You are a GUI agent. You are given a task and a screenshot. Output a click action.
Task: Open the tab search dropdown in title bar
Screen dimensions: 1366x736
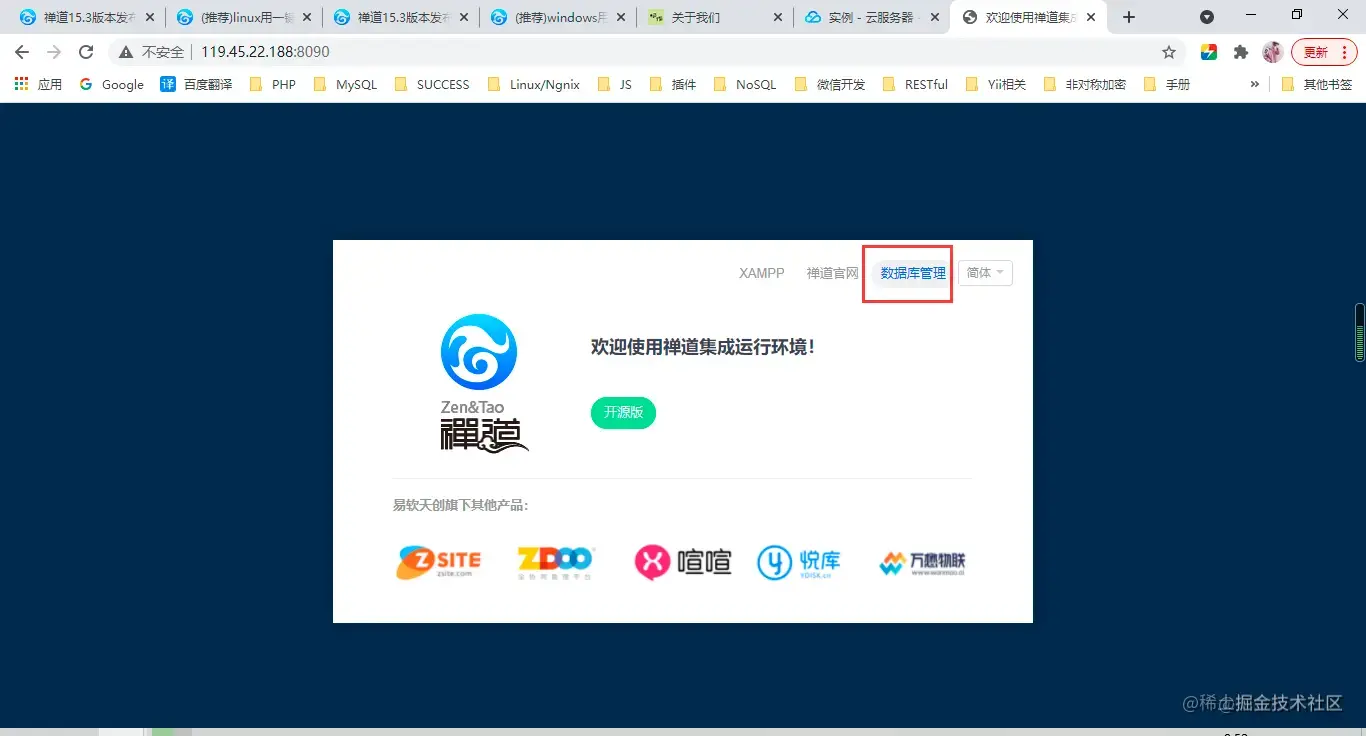point(1207,17)
